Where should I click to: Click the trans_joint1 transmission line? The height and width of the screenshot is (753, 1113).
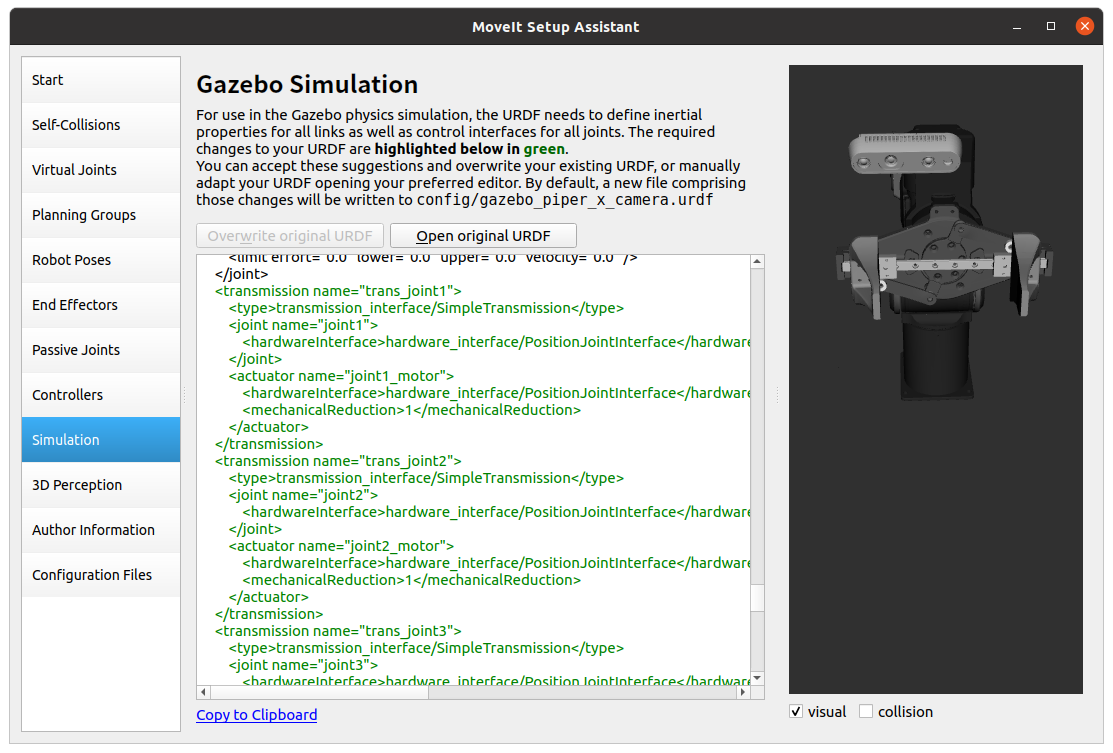(338, 291)
